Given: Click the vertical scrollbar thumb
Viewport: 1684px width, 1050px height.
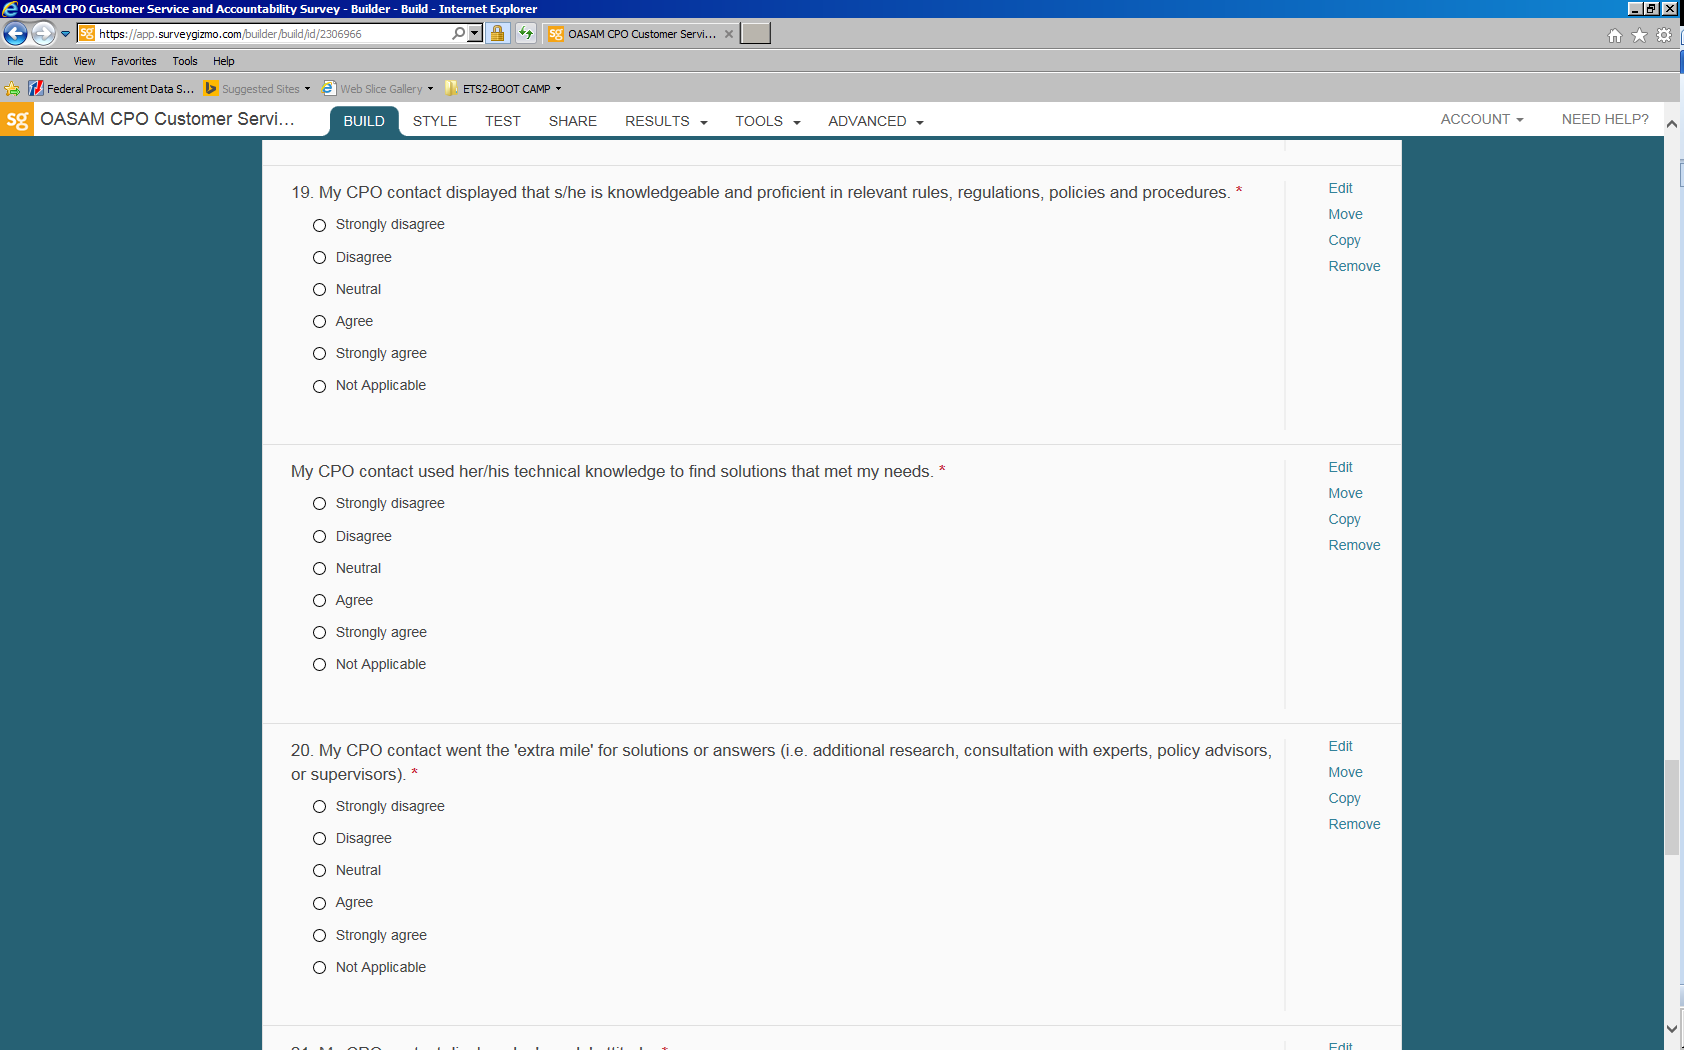Looking at the screenshot, I should (x=1672, y=808).
